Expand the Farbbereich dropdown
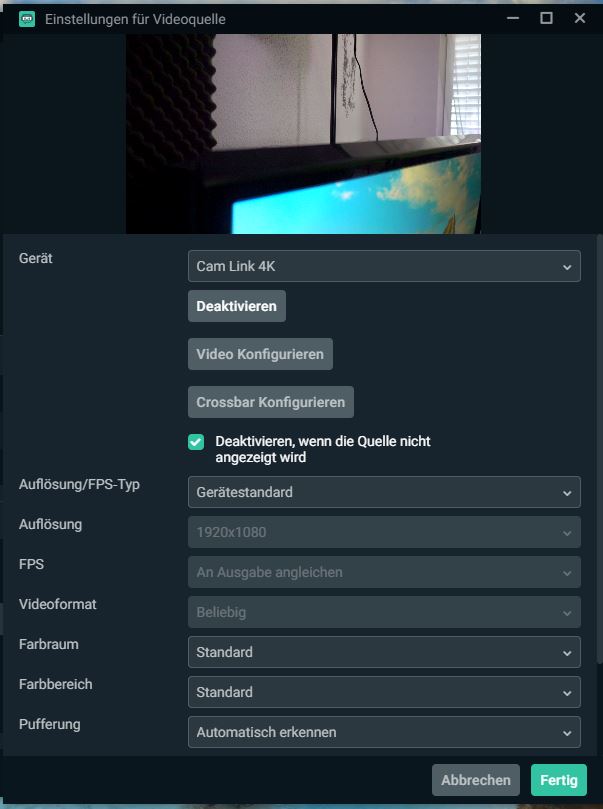 point(384,692)
